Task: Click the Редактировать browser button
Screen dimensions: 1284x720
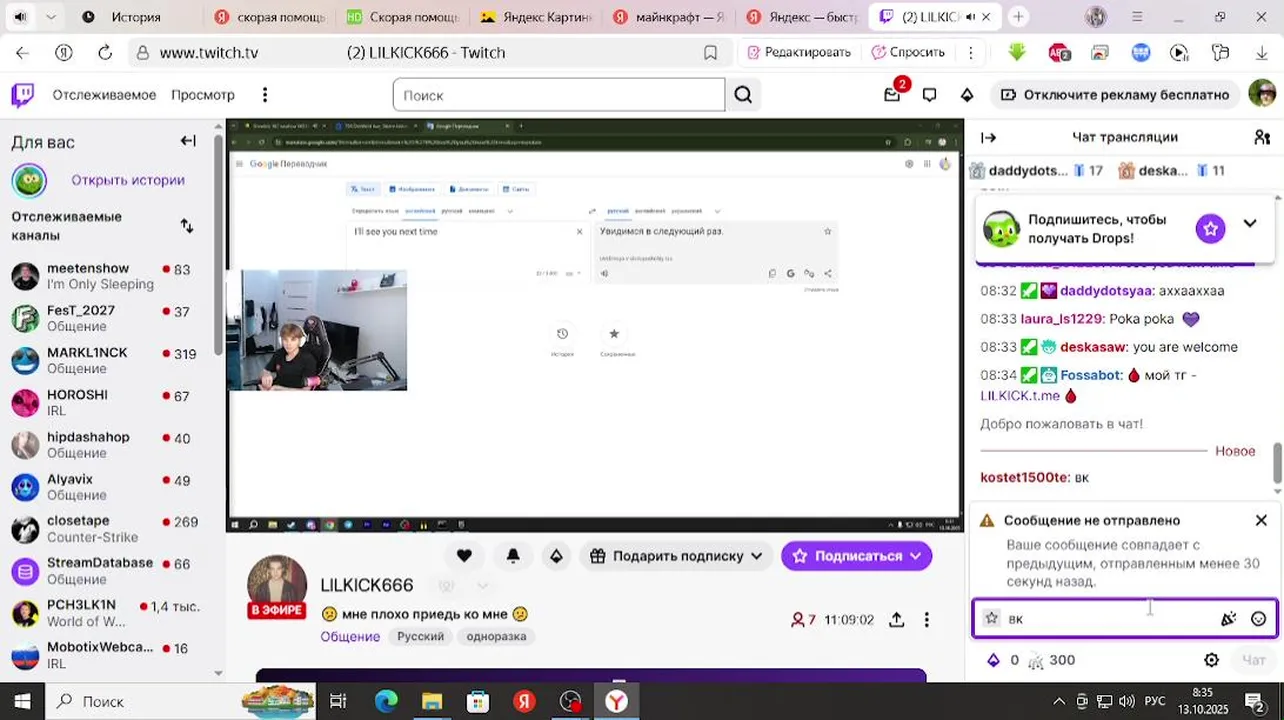Action: (797, 53)
